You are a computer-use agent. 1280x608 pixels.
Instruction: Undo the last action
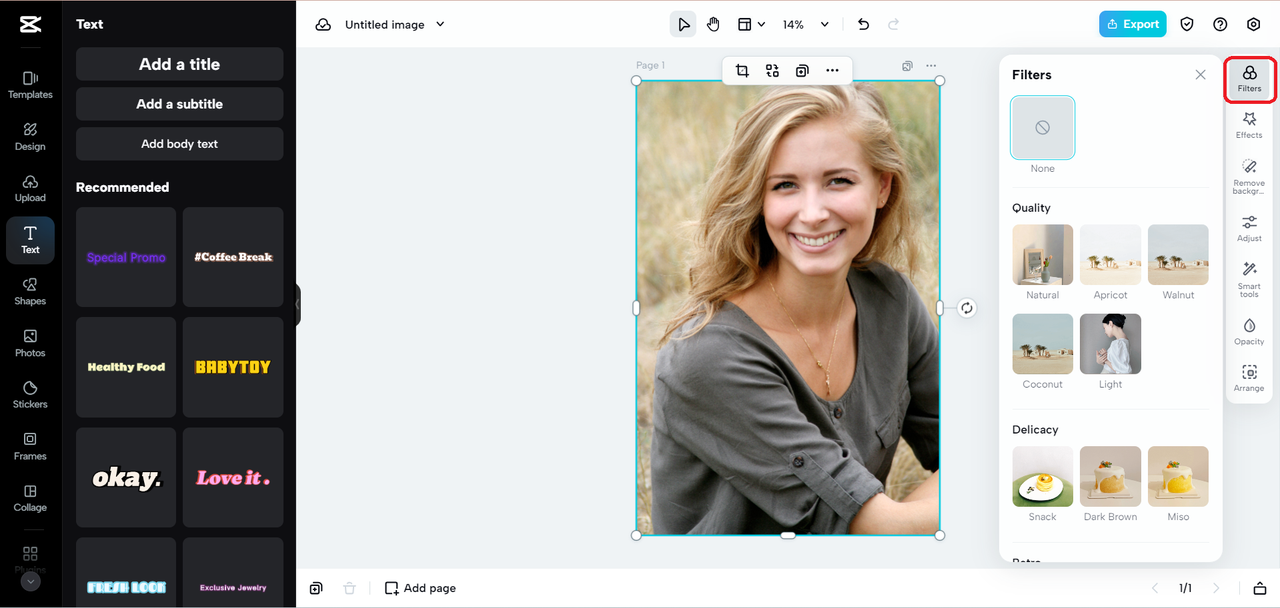pyautogui.click(x=863, y=24)
